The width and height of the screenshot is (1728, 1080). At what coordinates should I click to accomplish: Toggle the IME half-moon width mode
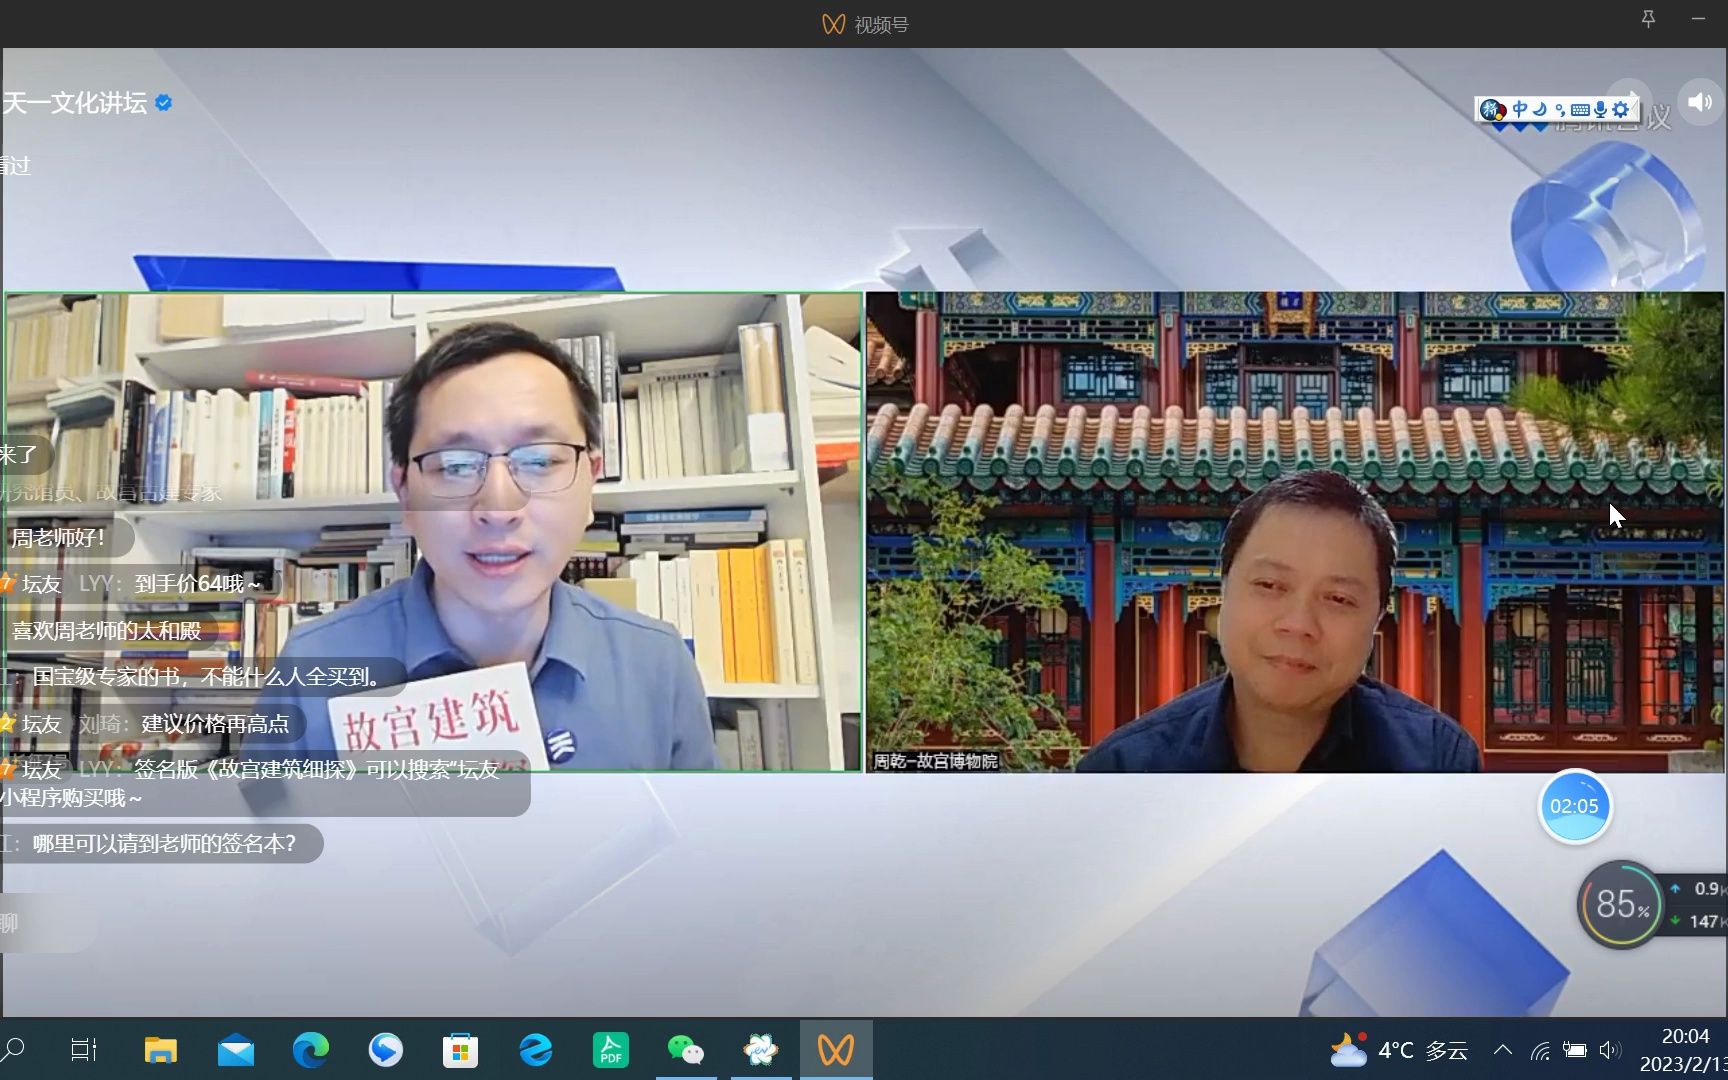pyautogui.click(x=1540, y=109)
